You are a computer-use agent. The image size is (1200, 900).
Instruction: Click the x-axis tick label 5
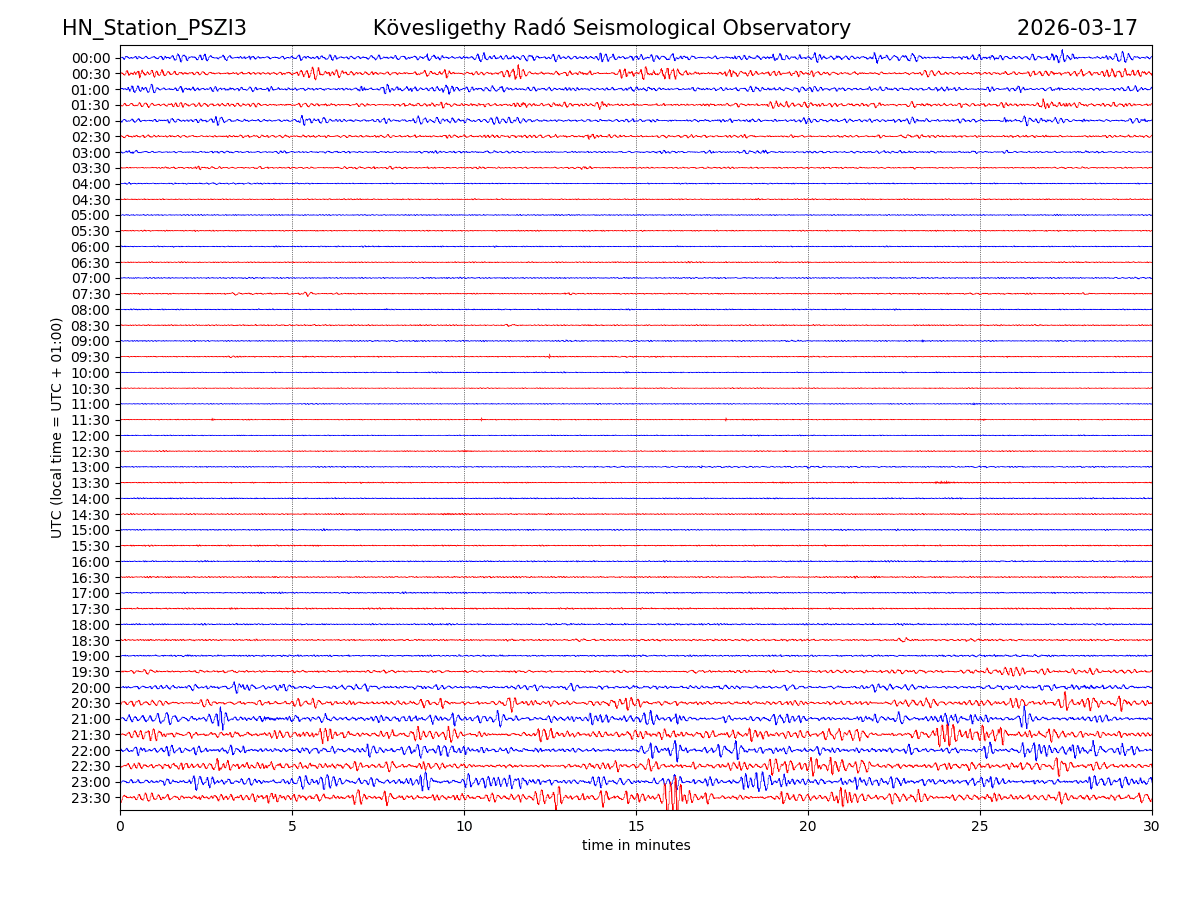pyautogui.click(x=292, y=826)
